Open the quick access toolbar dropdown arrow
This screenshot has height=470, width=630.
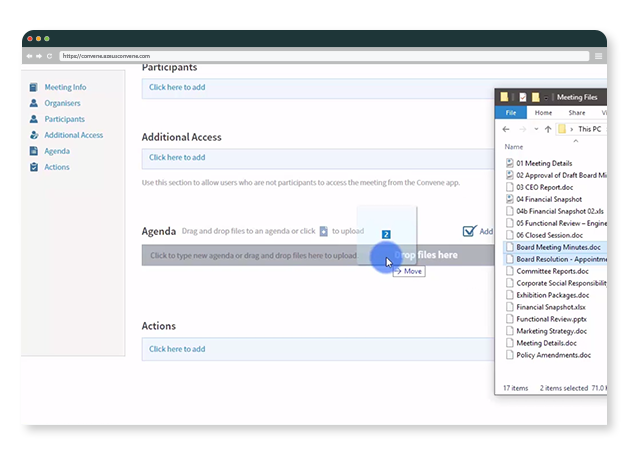pos(548,97)
